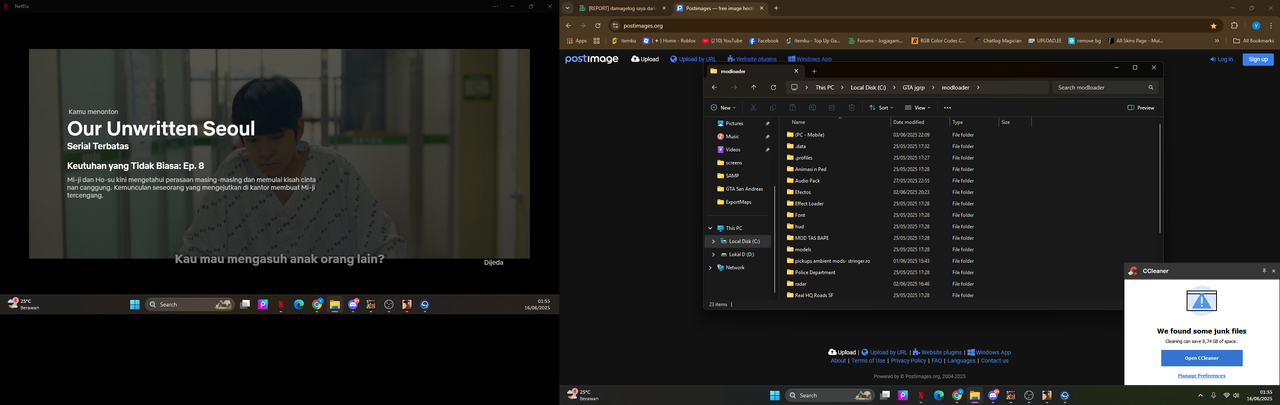Image resolution: width=1280 pixels, height=405 pixels.
Task: Select the Effect Loader folder
Action: 809,203
